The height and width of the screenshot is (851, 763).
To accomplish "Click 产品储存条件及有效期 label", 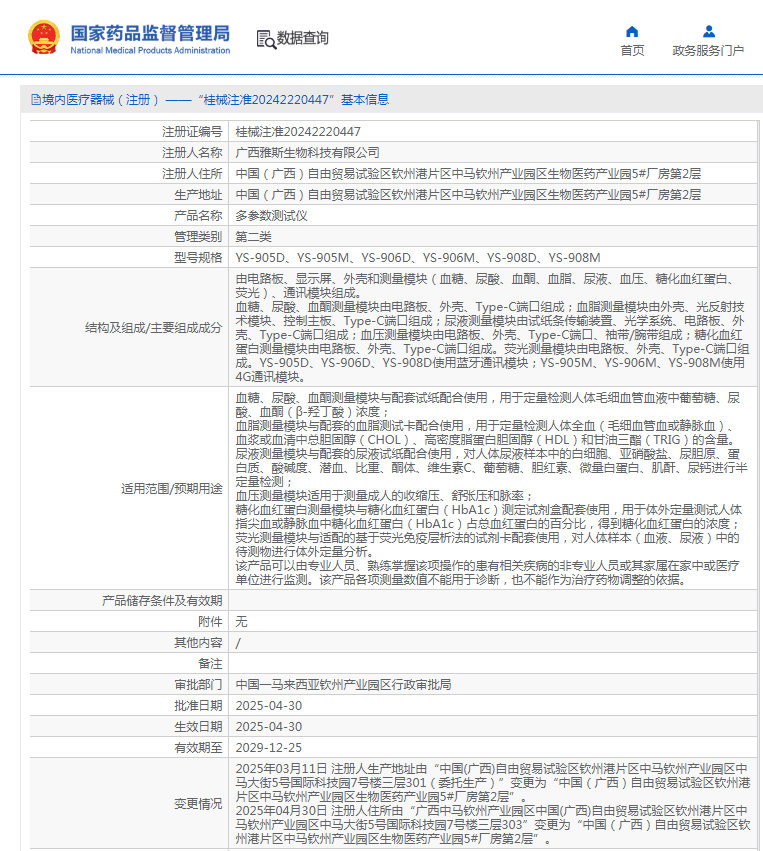I will click(x=162, y=601).
